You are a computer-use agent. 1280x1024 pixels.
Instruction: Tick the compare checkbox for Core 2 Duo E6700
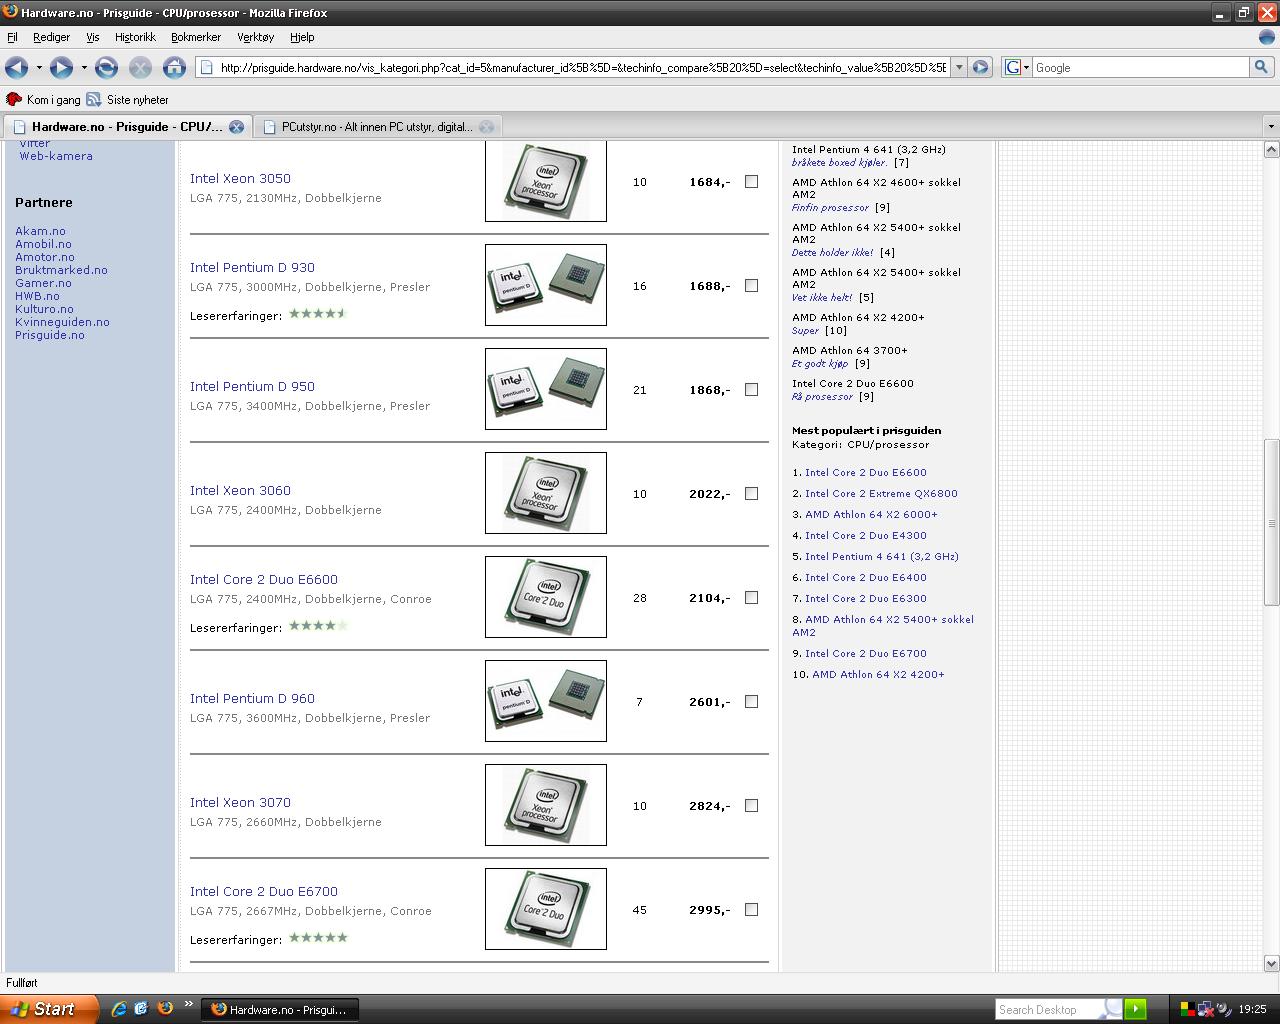pyautogui.click(x=751, y=910)
